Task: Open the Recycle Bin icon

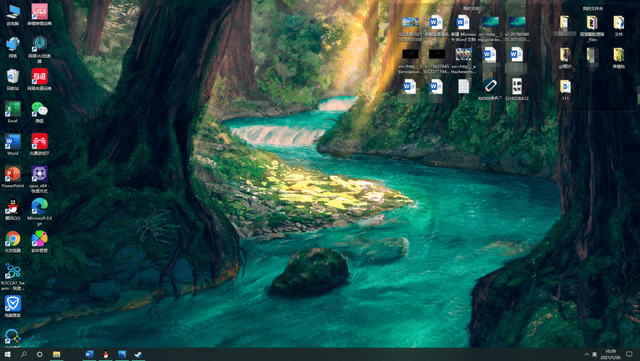Action: 13,79
